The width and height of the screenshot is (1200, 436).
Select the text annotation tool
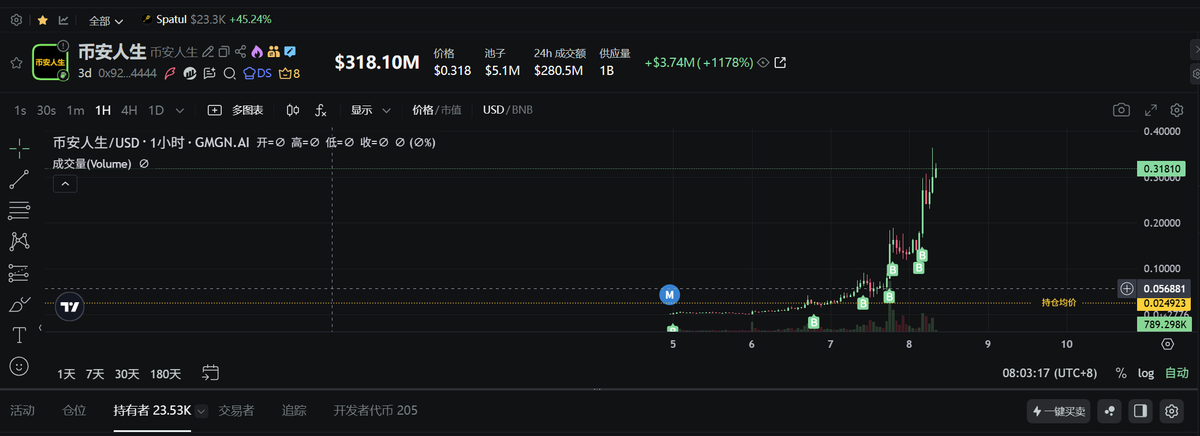(19, 335)
